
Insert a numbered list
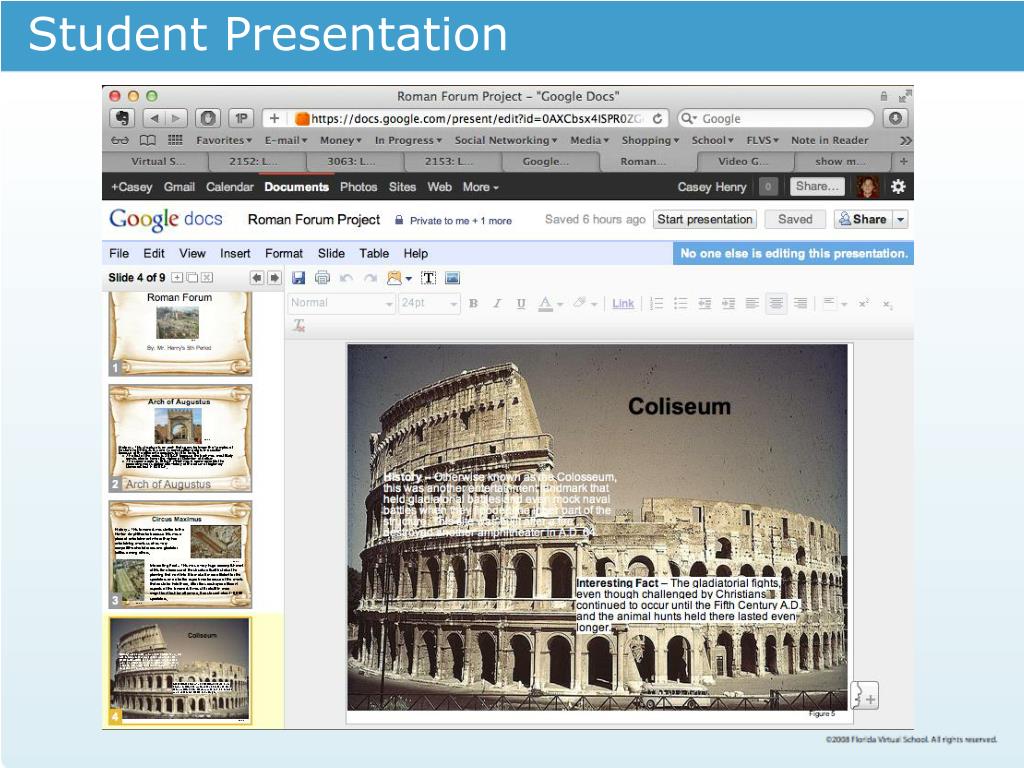(657, 303)
